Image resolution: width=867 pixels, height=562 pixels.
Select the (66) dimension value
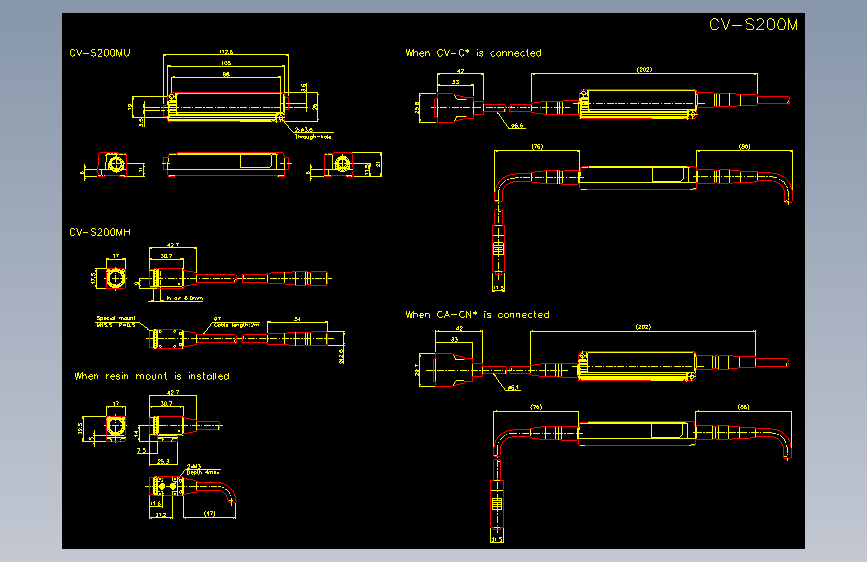(x=743, y=407)
